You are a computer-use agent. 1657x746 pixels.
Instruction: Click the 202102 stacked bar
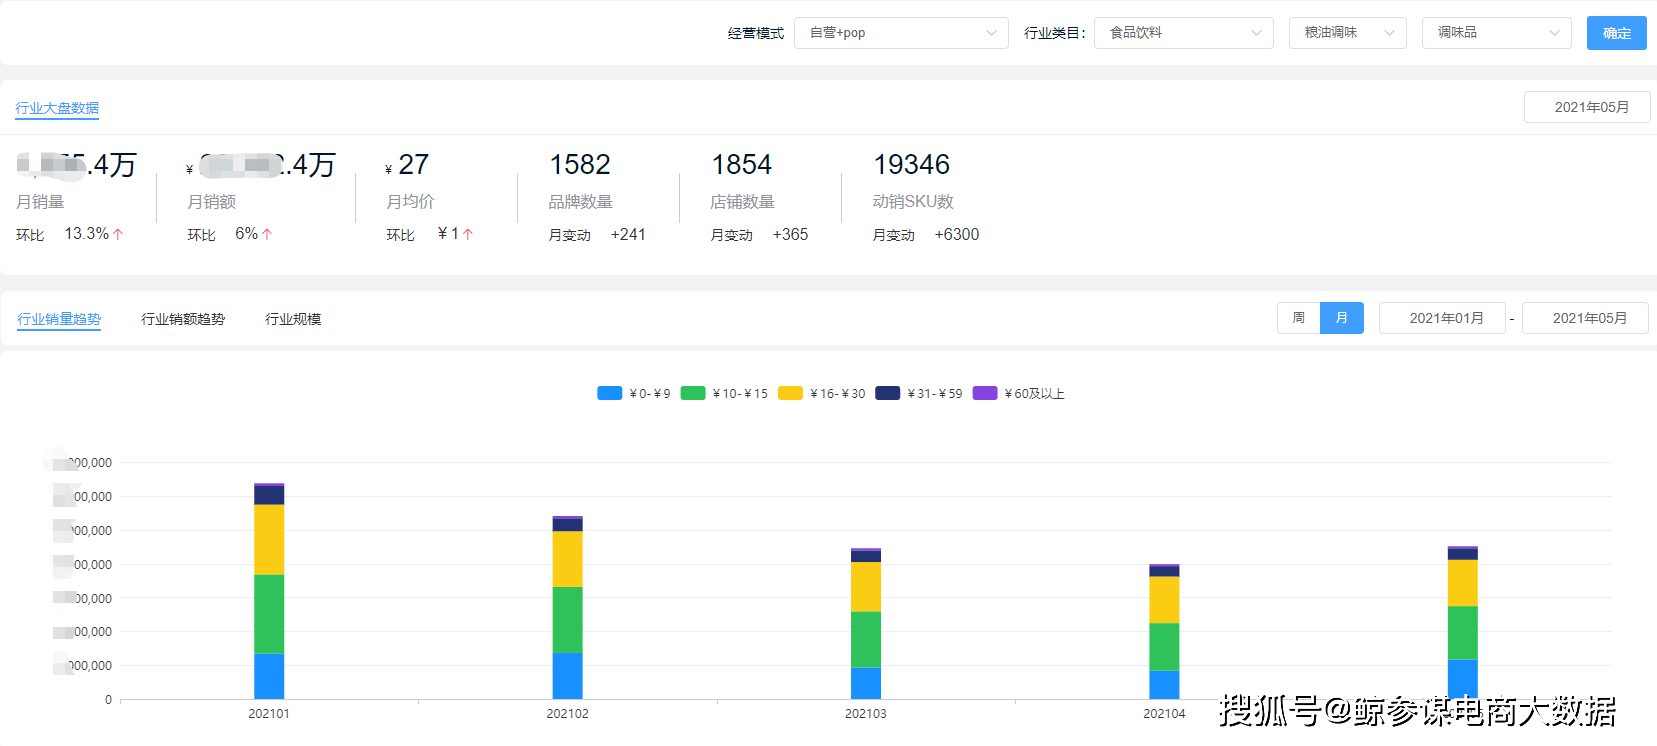(x=568, y=608)
